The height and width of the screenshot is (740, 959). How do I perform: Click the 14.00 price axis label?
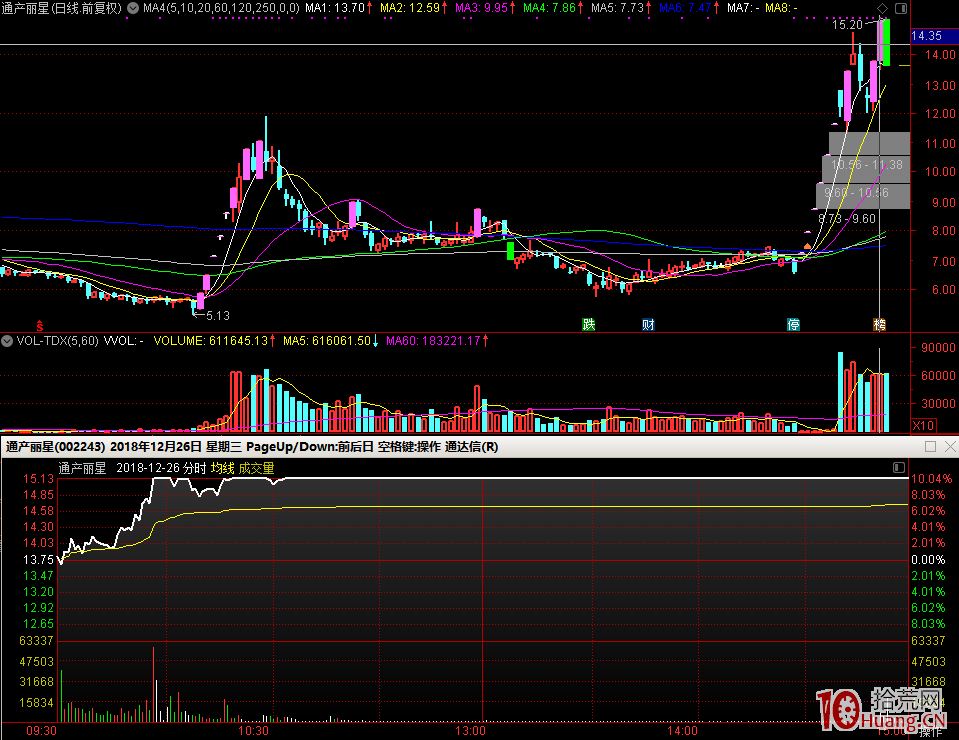(x=940, y=54)
